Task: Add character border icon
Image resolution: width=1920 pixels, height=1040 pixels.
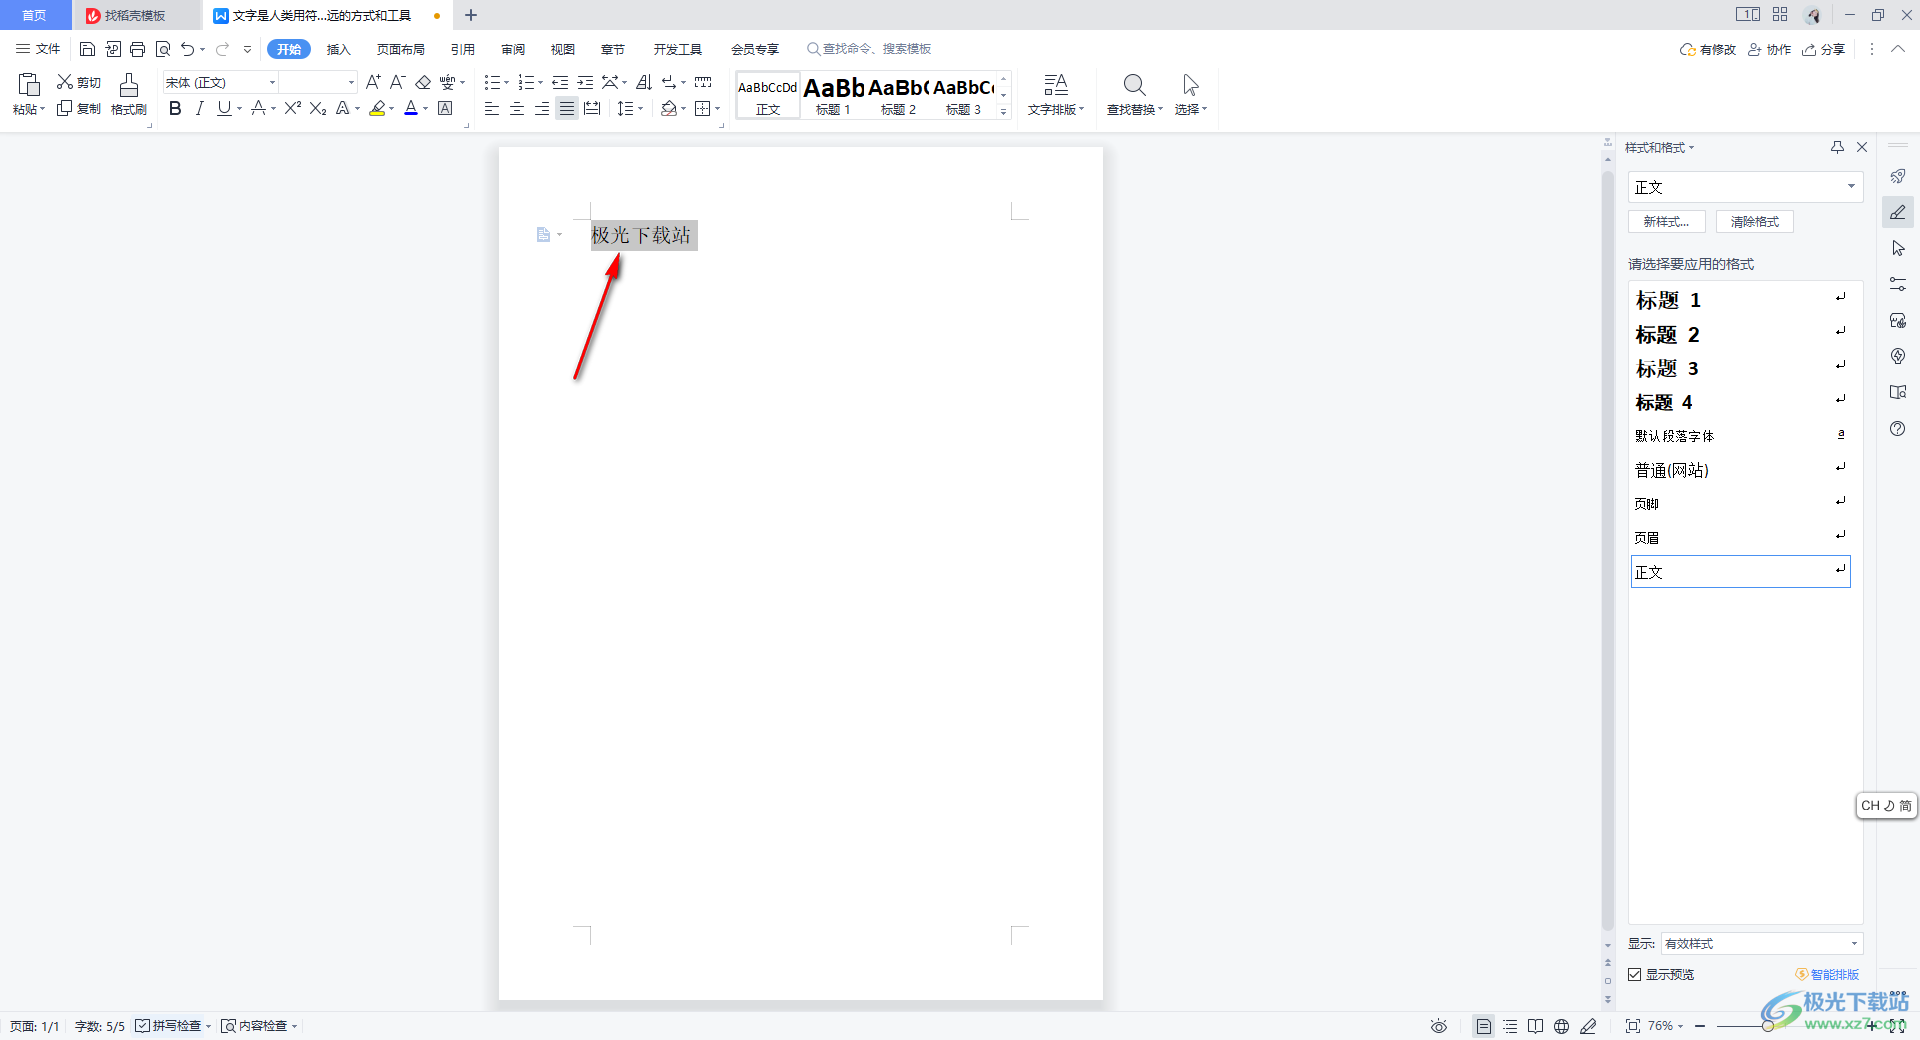Action: pos(445,108)
